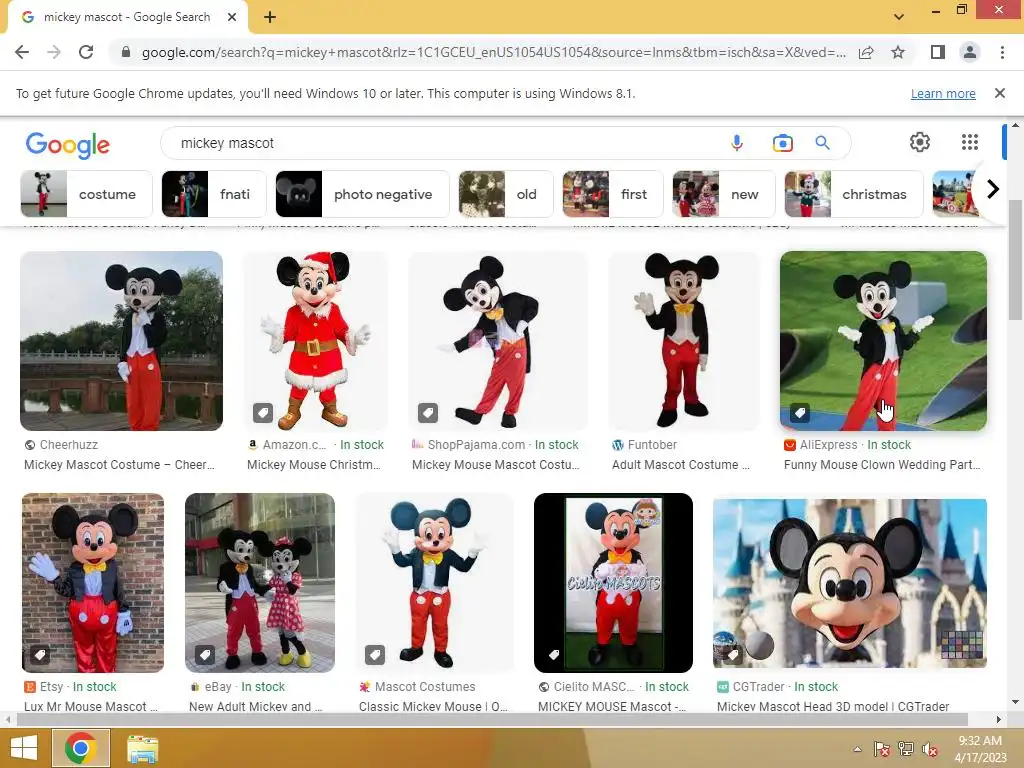Filter images by costume chip
Screen dimensions: 1024x768
coord(86,194)
